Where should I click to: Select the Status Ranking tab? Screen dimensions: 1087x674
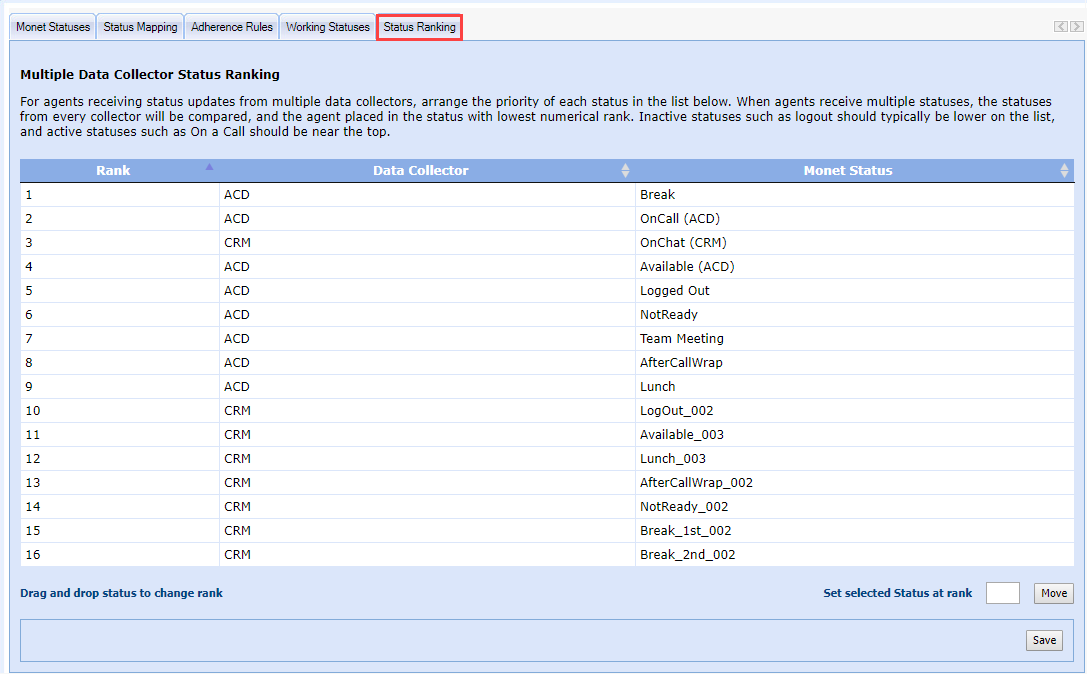(x=419, y=27)
